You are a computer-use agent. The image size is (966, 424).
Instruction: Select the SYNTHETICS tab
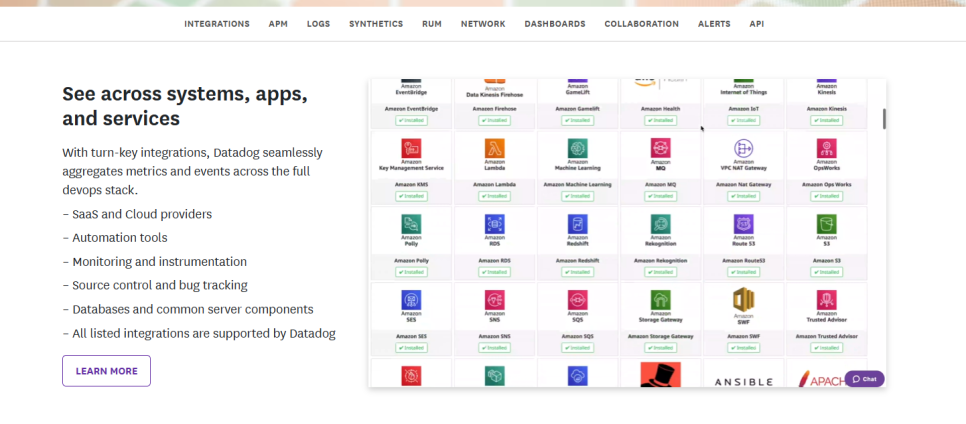(x=376, y=24)
